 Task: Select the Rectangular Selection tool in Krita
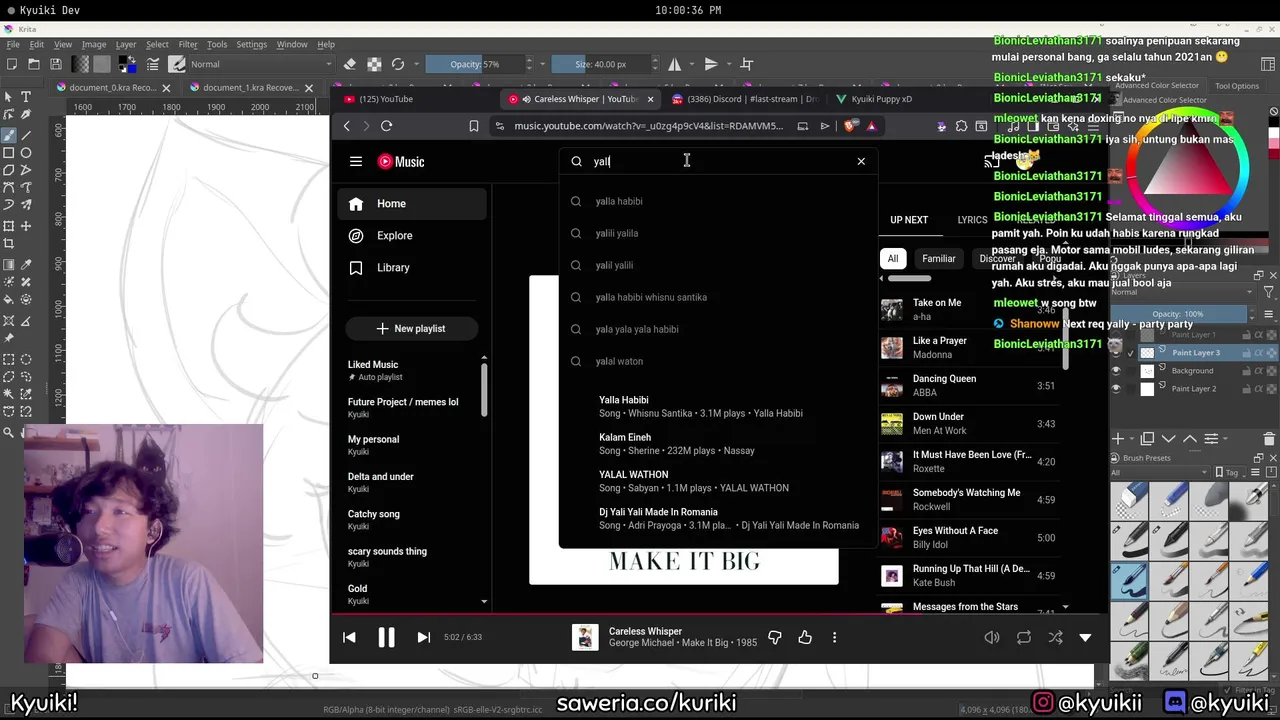click(x=9, y=359)
